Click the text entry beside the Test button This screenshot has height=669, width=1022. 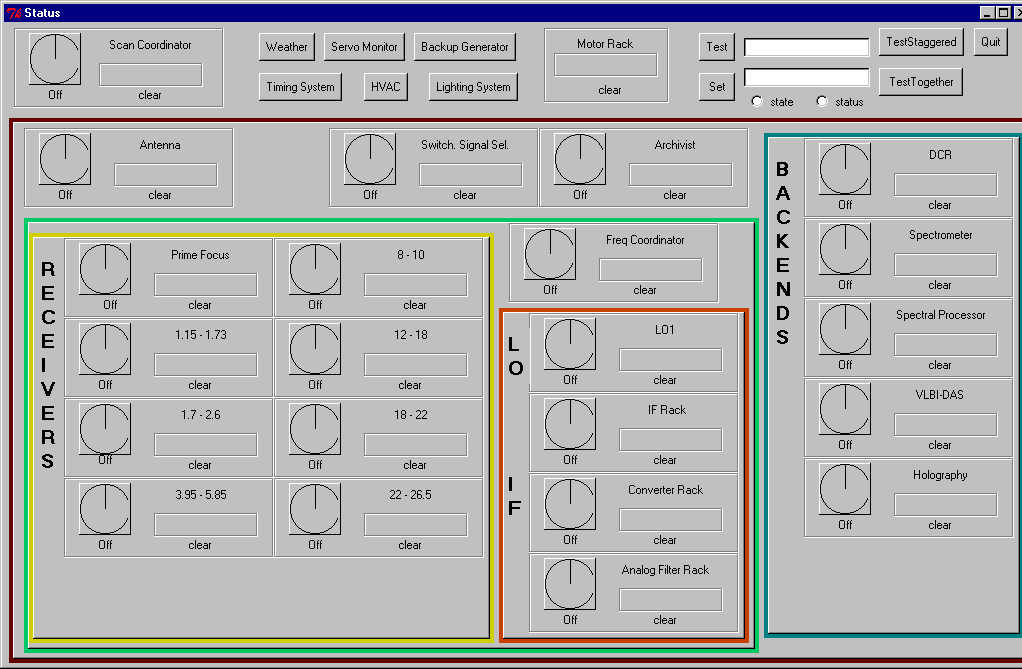click(x=805, y=46)
